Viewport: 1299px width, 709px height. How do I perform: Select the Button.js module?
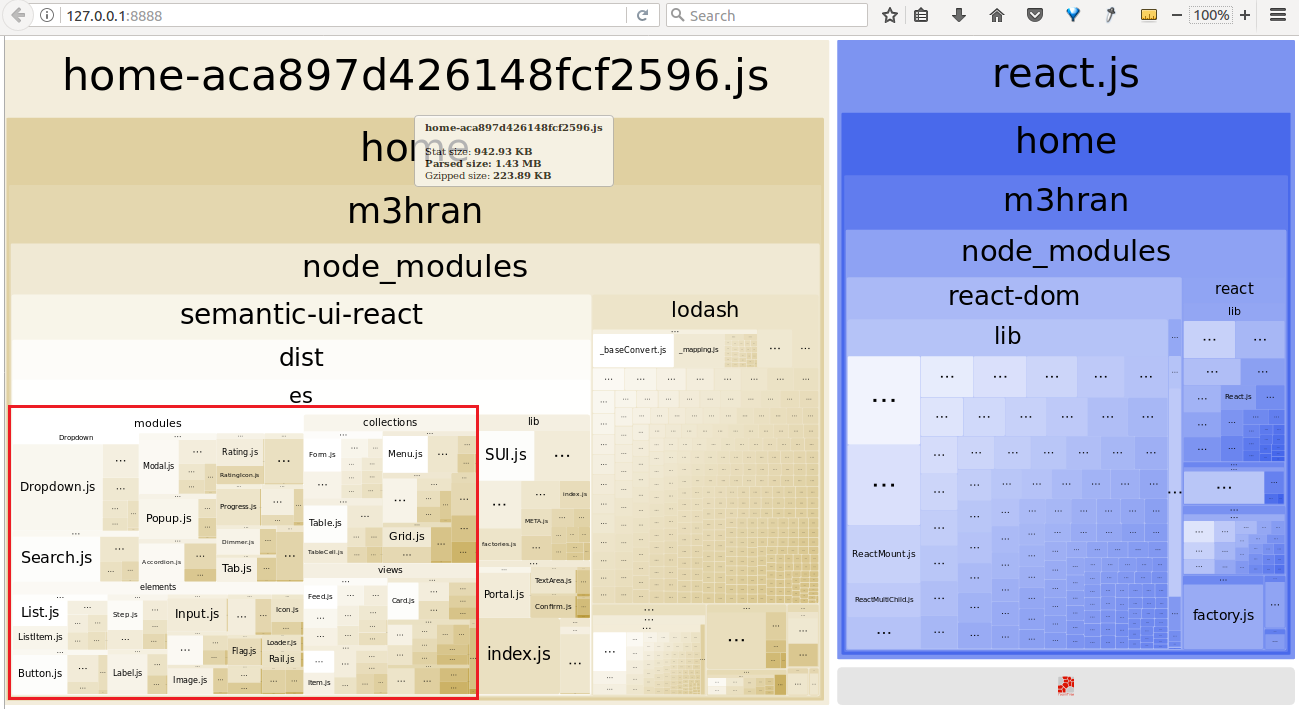(40, 673)
